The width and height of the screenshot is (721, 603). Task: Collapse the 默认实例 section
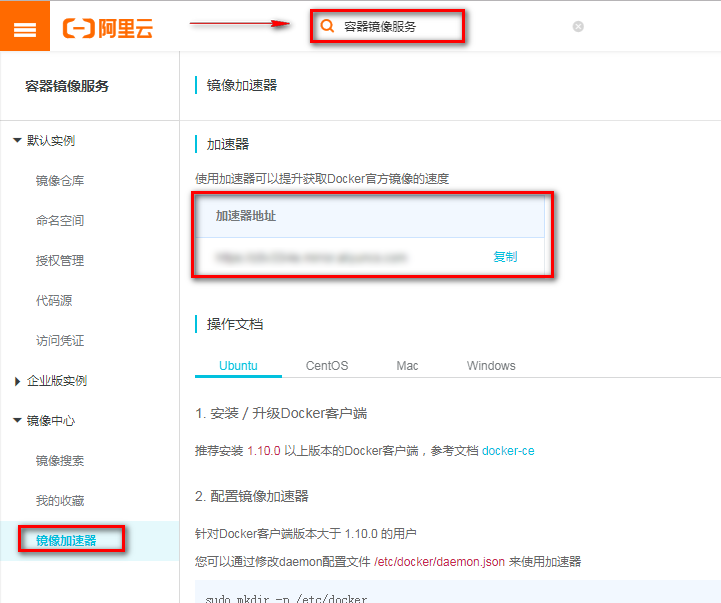tap(17, 140)
